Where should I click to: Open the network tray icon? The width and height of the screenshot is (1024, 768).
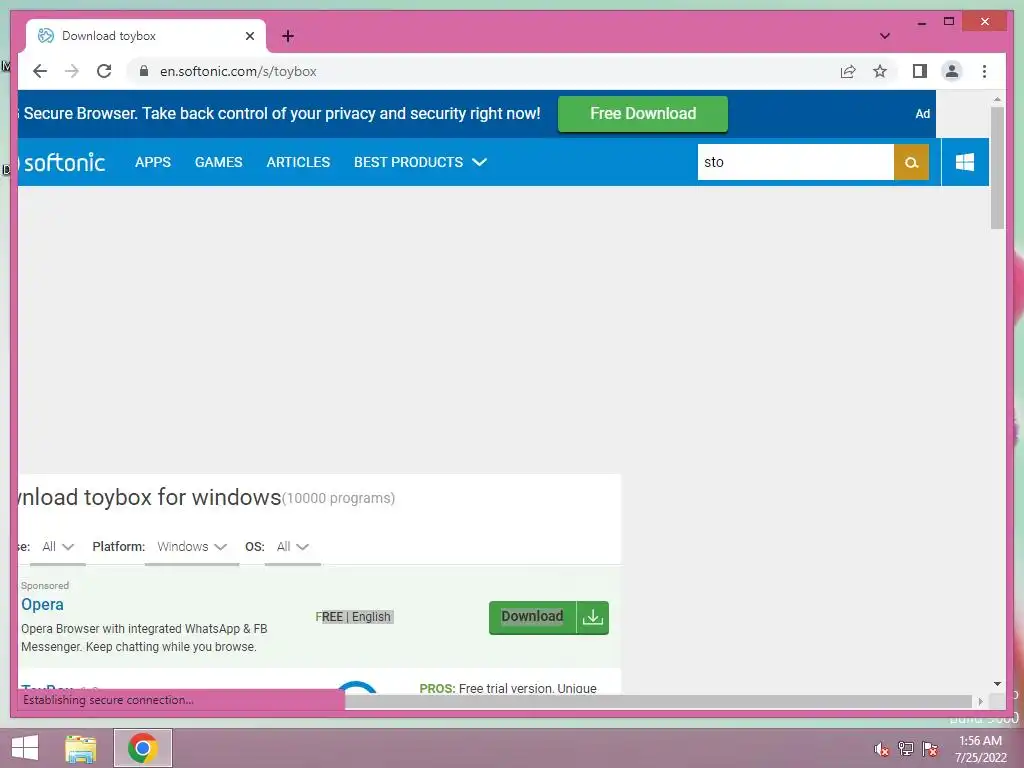[906, 748]
